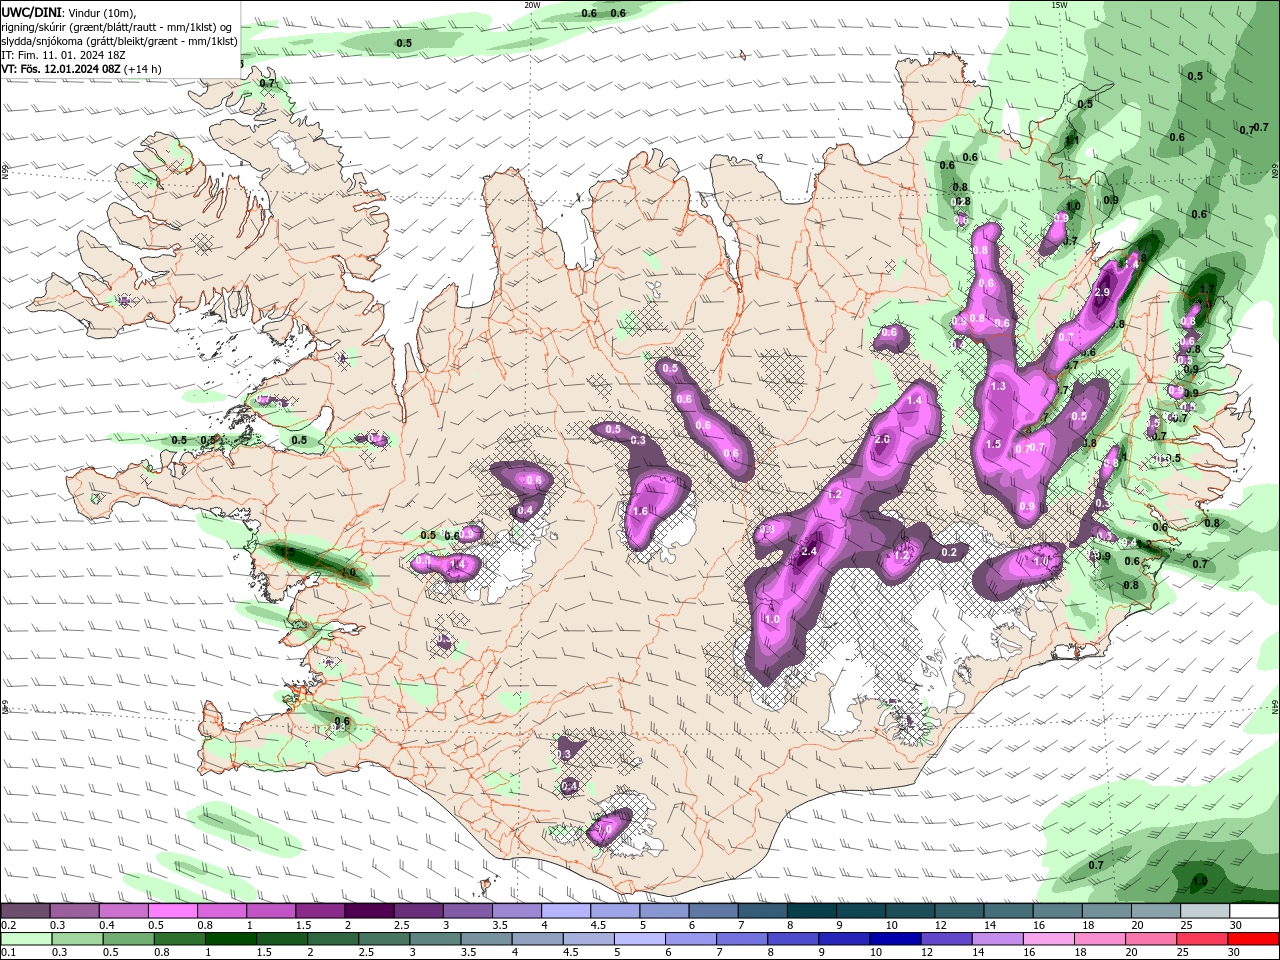Select the top legend swatch starting at 16
The image size is (1280, 960).
[1058, 911]
